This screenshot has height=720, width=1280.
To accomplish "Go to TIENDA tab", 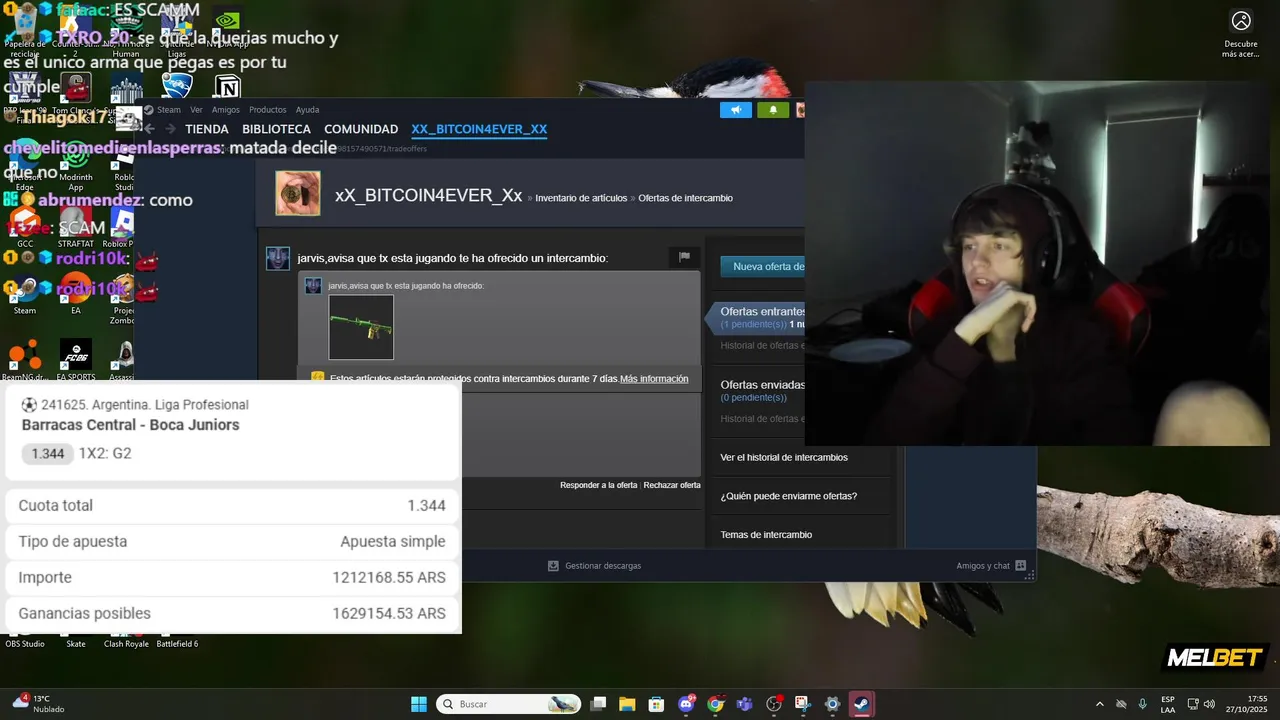I will click(207, 129).
